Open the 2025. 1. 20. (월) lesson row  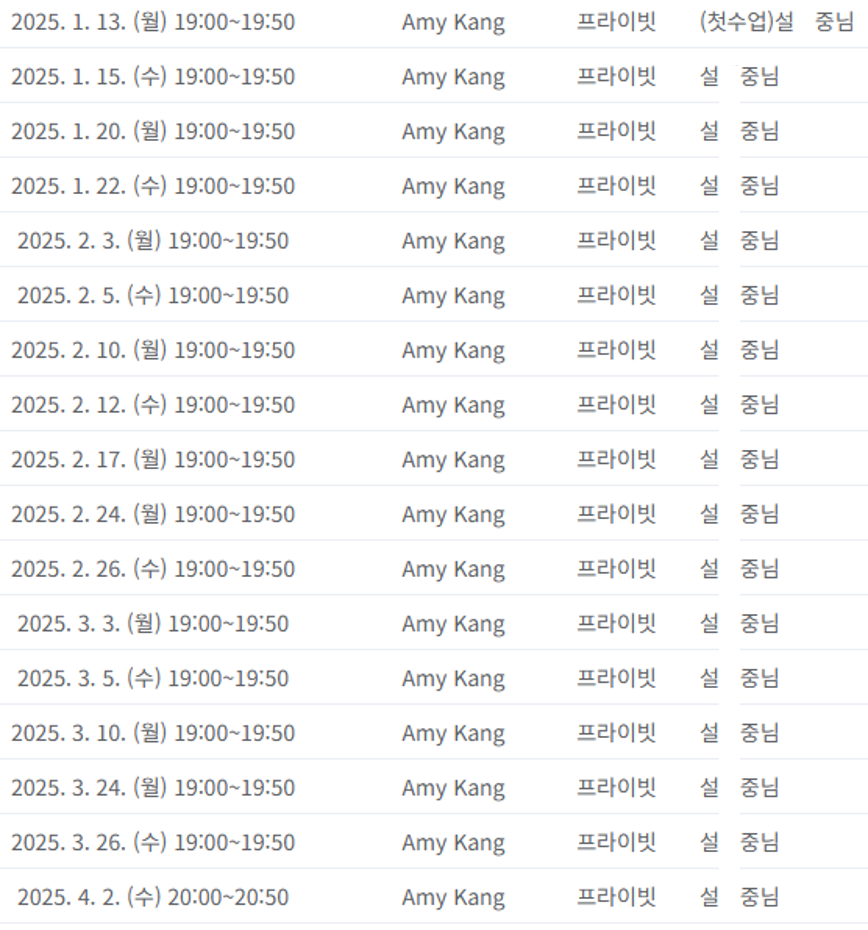434,132
